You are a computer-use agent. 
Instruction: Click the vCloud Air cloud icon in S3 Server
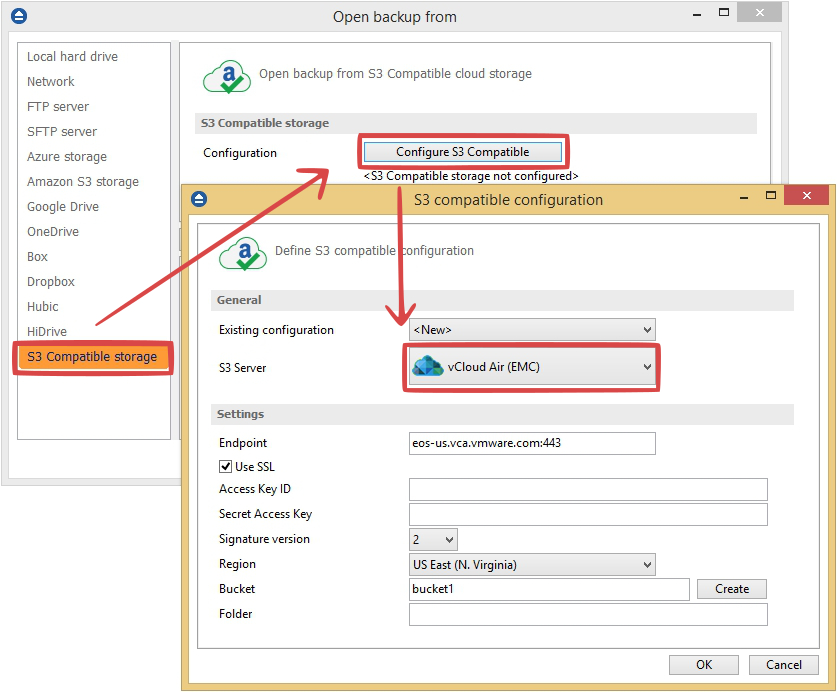(x=428, y=366)
